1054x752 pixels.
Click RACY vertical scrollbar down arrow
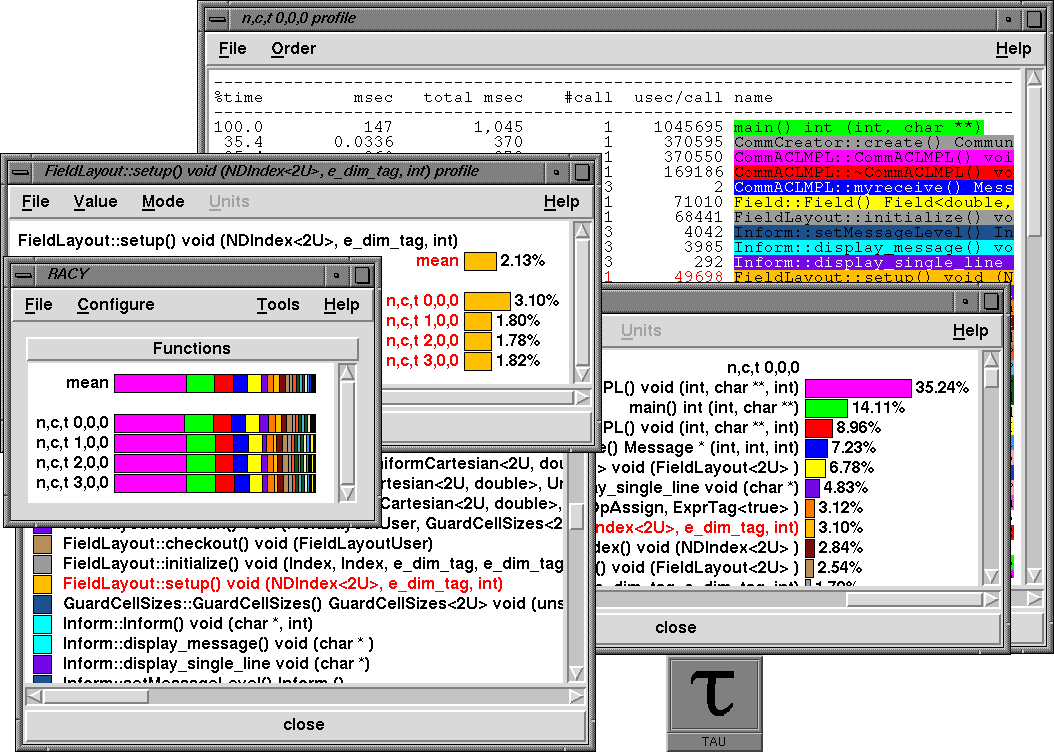347,493
